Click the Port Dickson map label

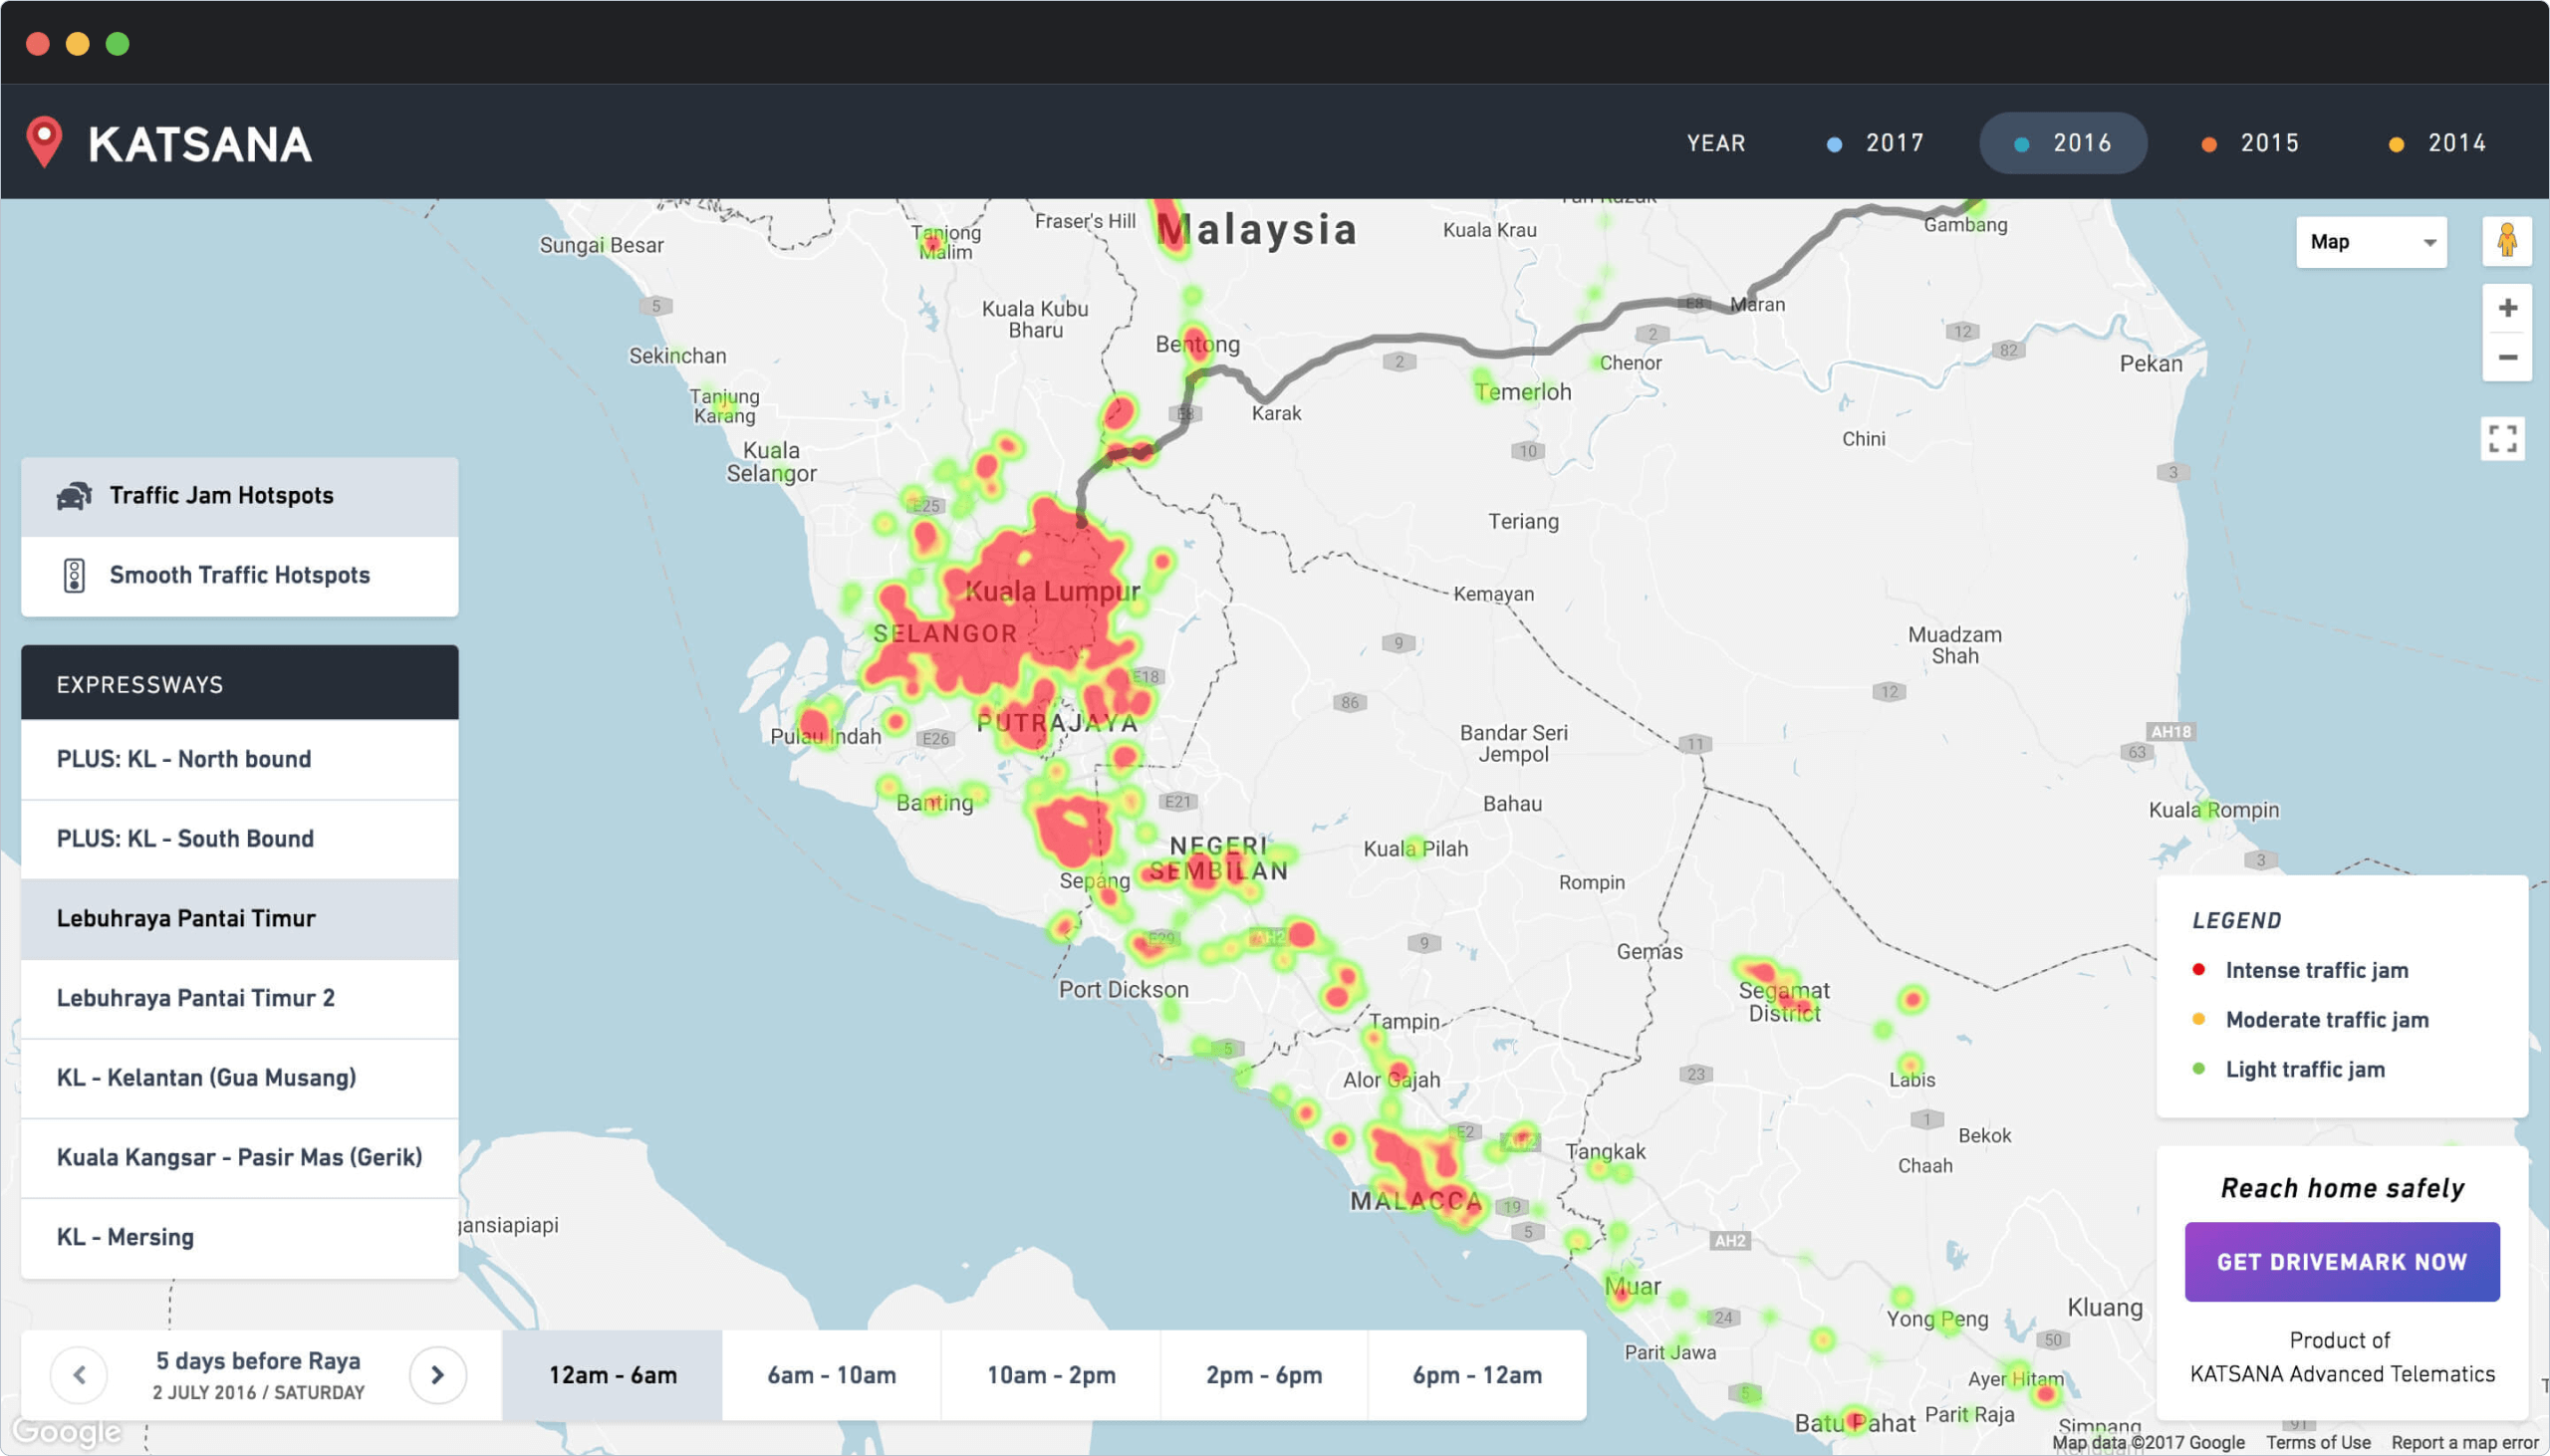pyautogui.click(x=1124, y=989)
